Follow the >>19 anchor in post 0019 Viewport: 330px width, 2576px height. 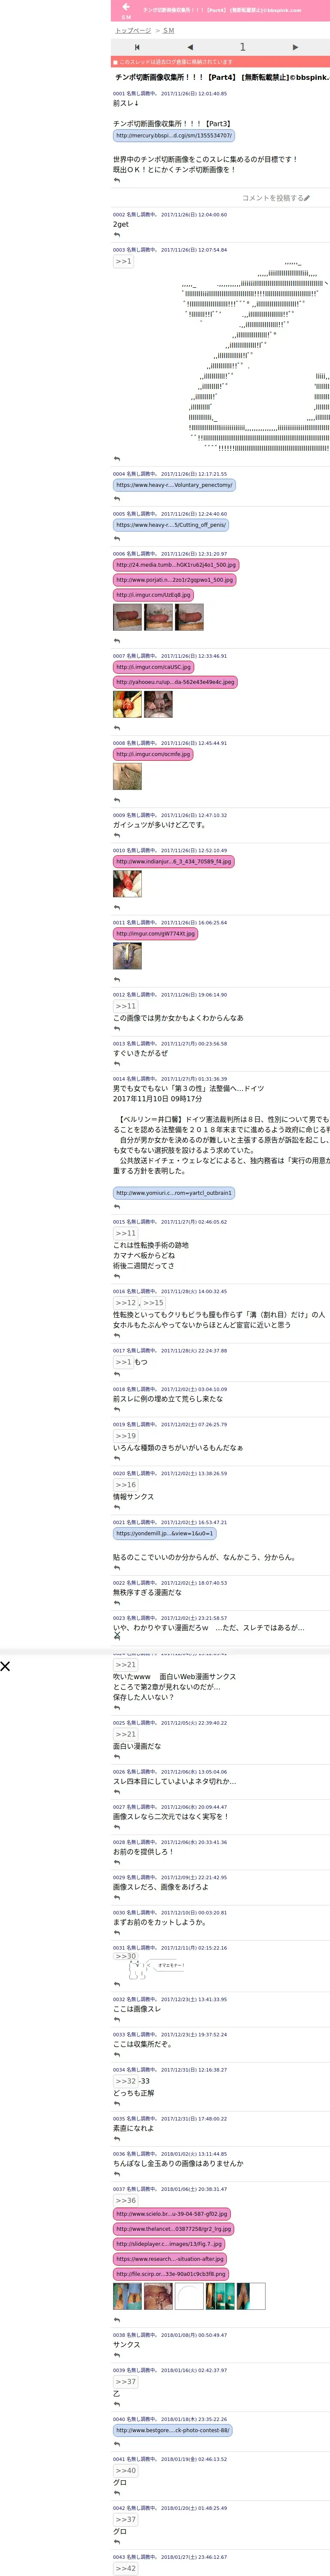[x=125, y=1436]
